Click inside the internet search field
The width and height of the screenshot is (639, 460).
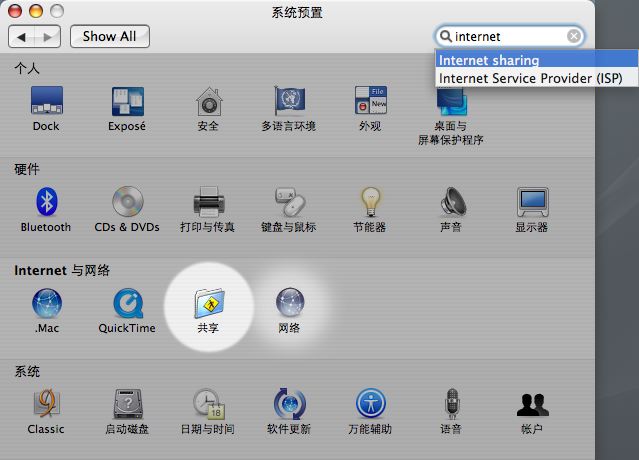point(509,36)
